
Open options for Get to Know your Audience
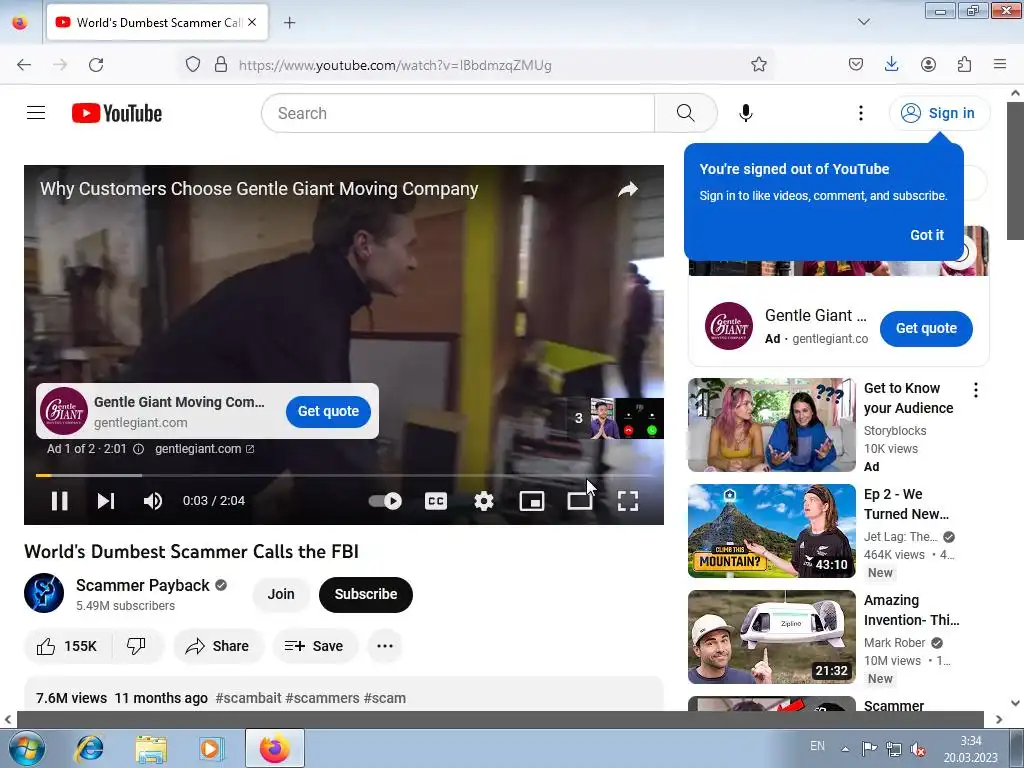coord(976,390)
